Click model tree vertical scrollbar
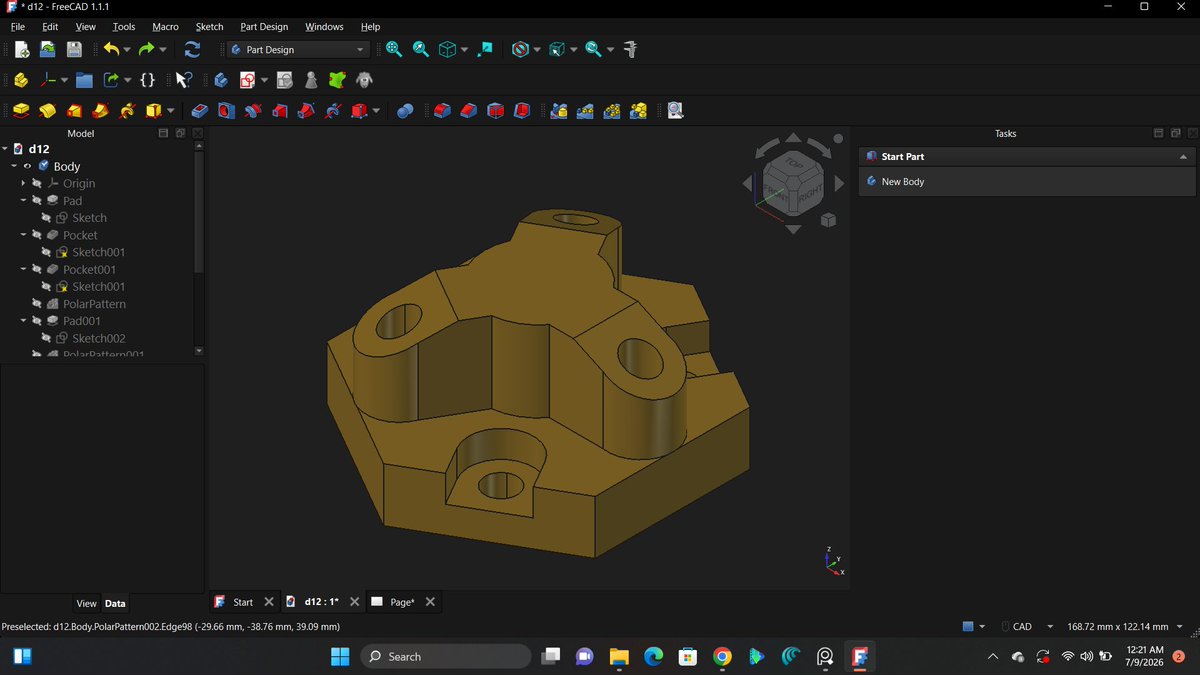1200x675 pixels. click(x=199, y=212)
